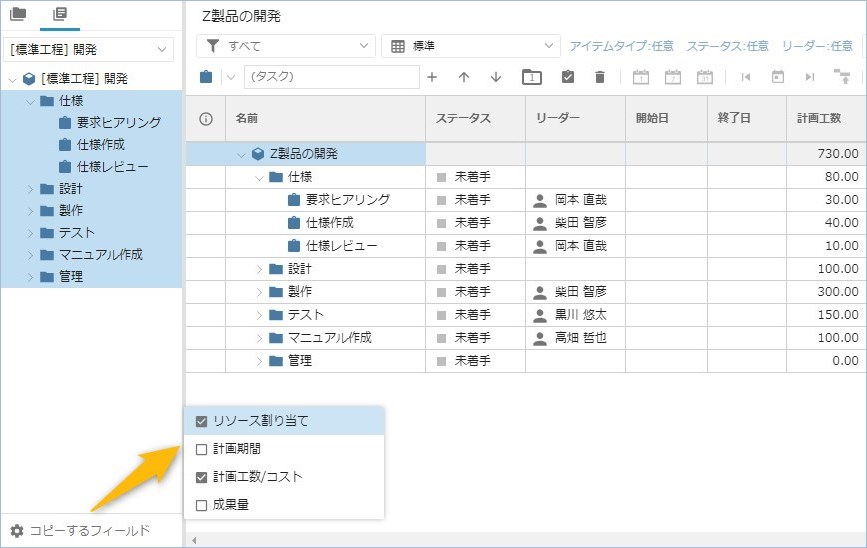The width and height of the screenshot is (867, 548).
Task: Select the templates tab in left panel
Action: 59,14
